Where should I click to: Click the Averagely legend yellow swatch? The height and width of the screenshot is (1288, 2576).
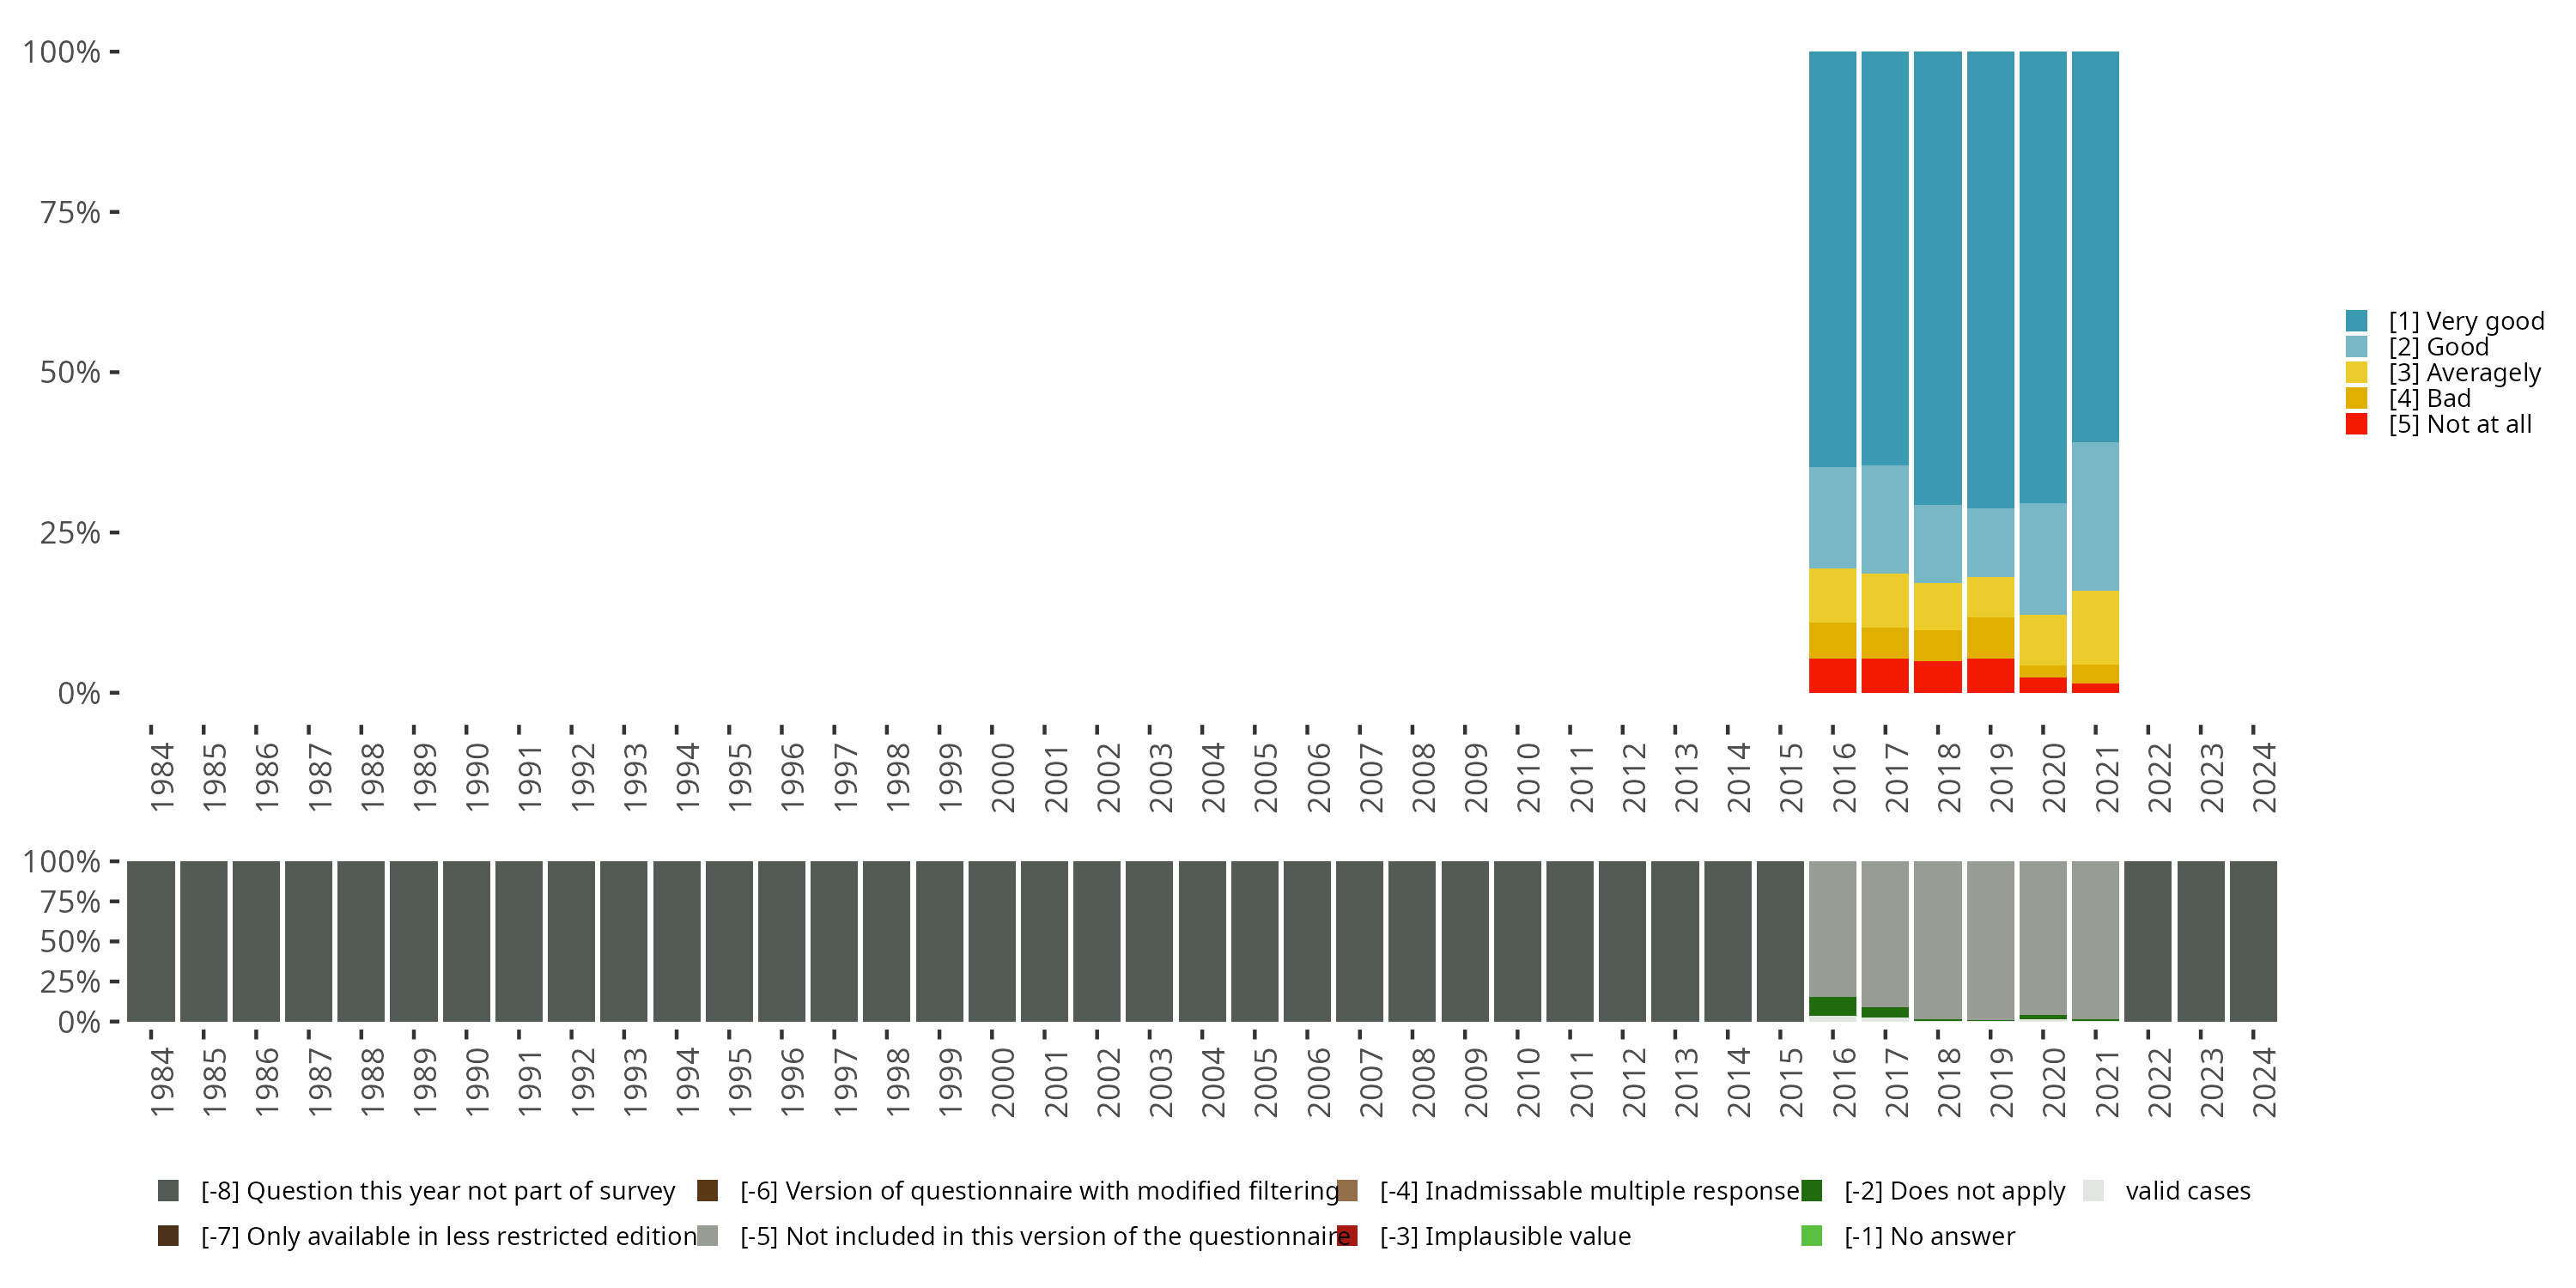tap(2356, 373)
